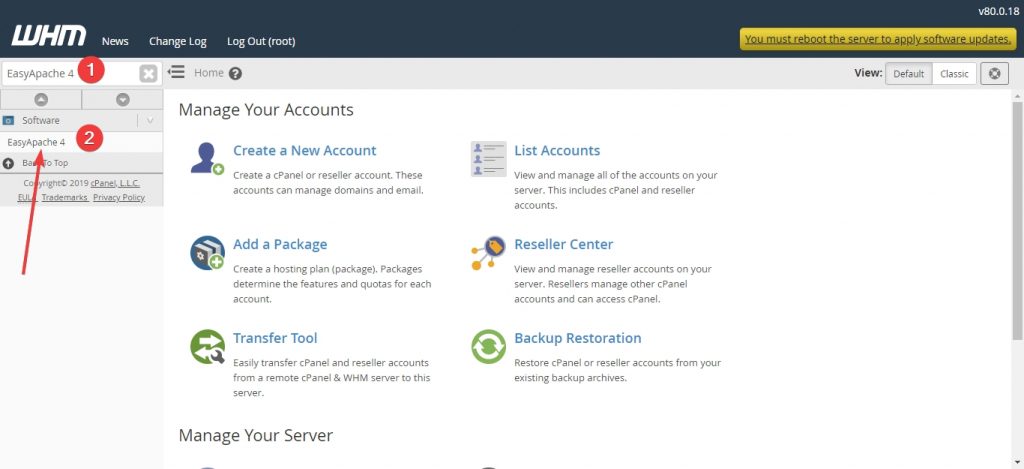Image resolution: width=1024 pixels, height=469 pixels.
Task: Collapse all categories with up-arrow icon
Action: pos(40,99)
